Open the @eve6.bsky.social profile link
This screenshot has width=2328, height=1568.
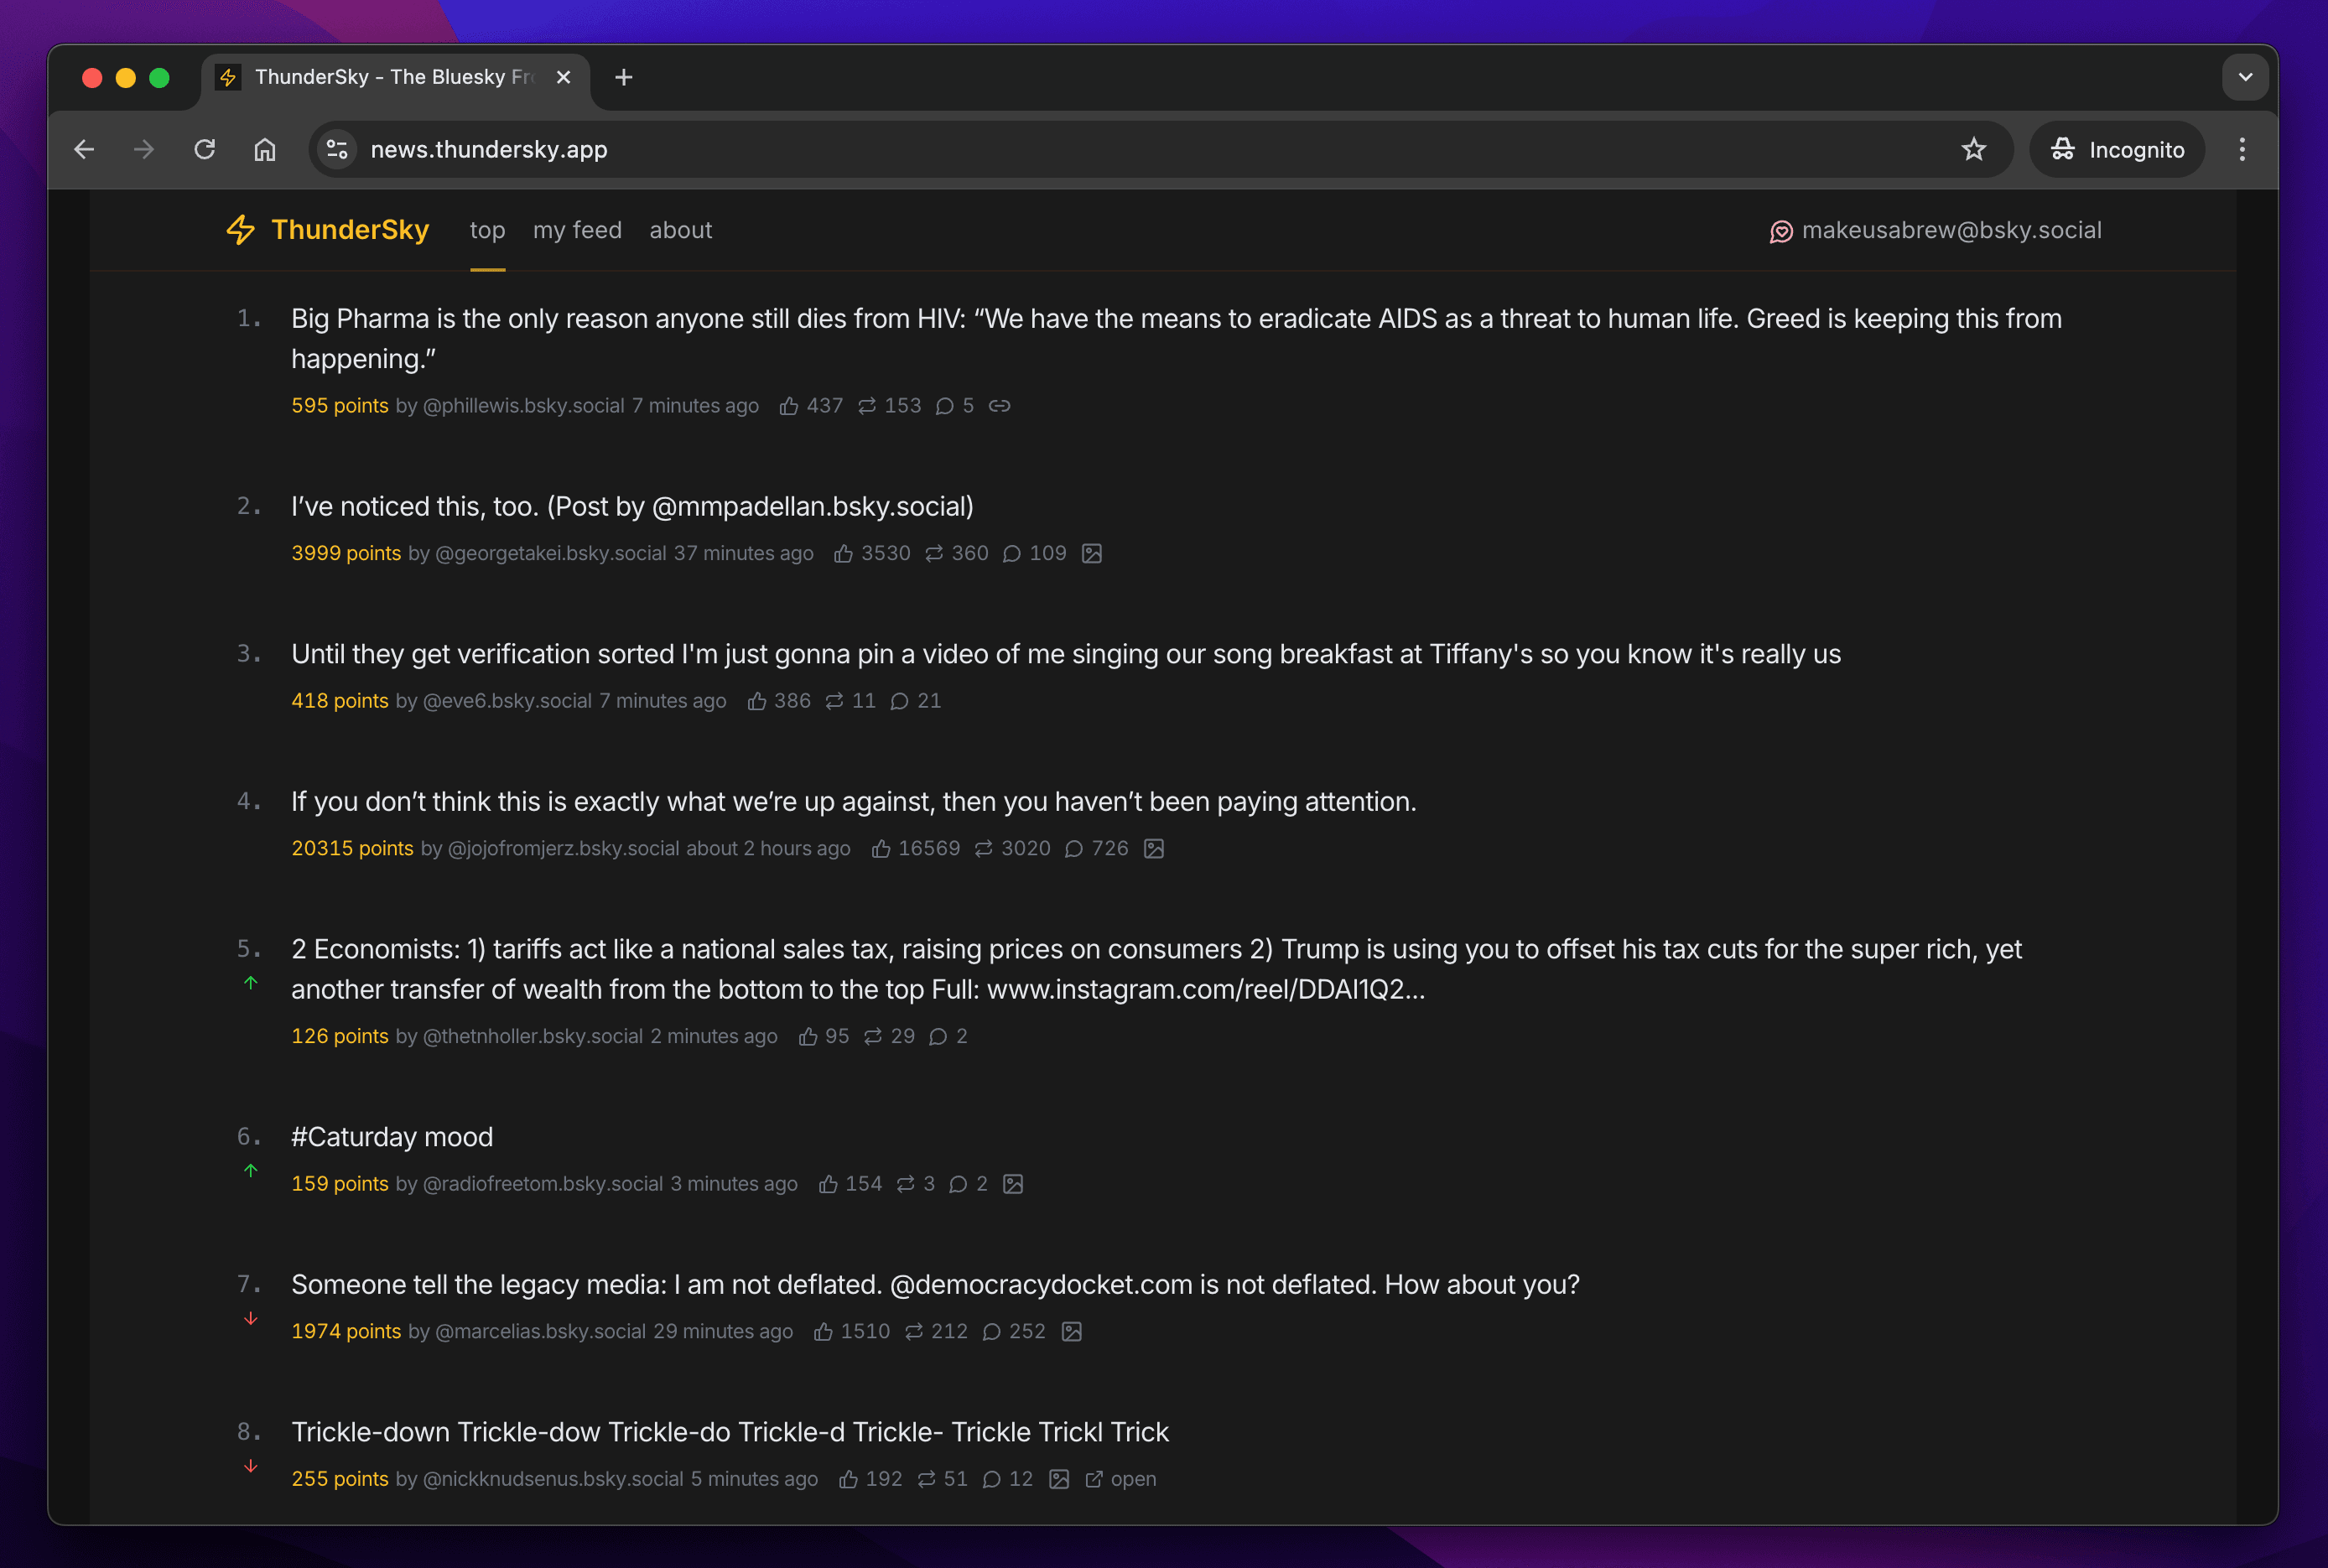[x=508, y=701]
